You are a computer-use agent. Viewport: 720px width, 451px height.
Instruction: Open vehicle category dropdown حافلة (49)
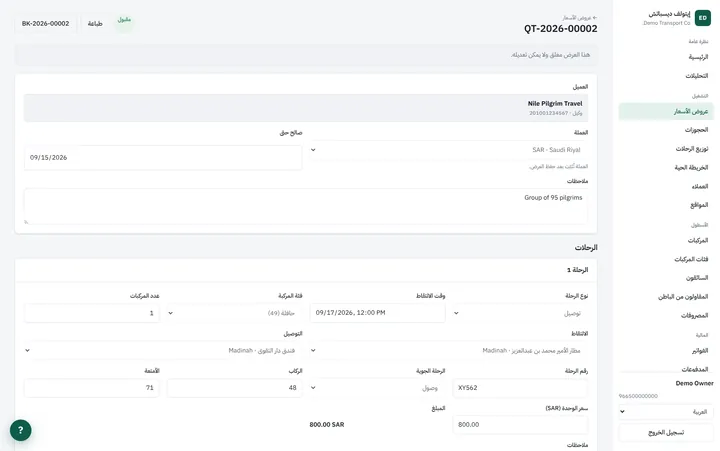click(x=235, y=313)
